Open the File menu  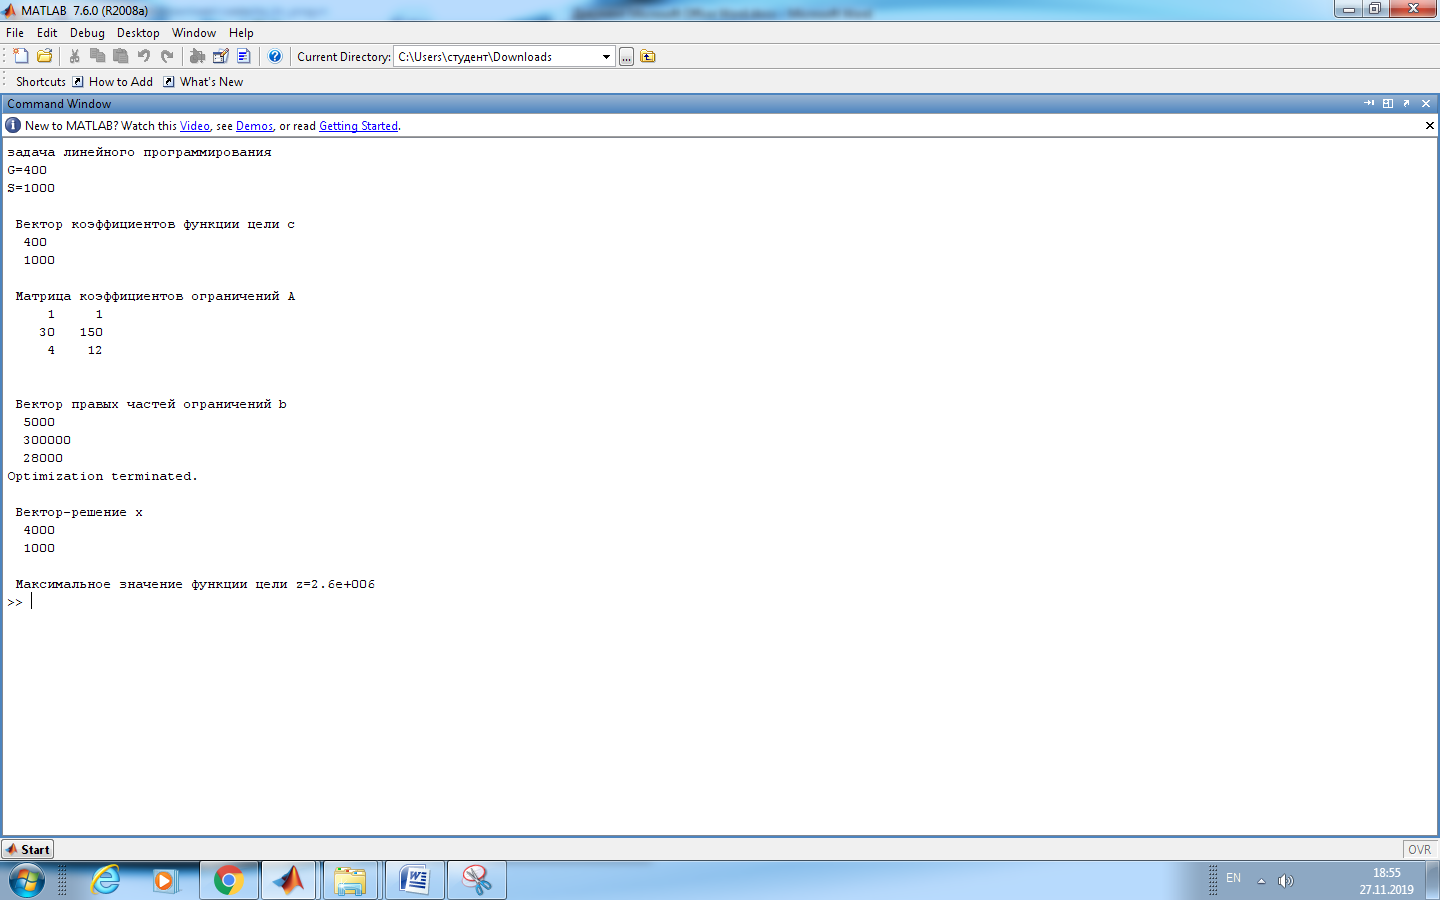point(15,33)
